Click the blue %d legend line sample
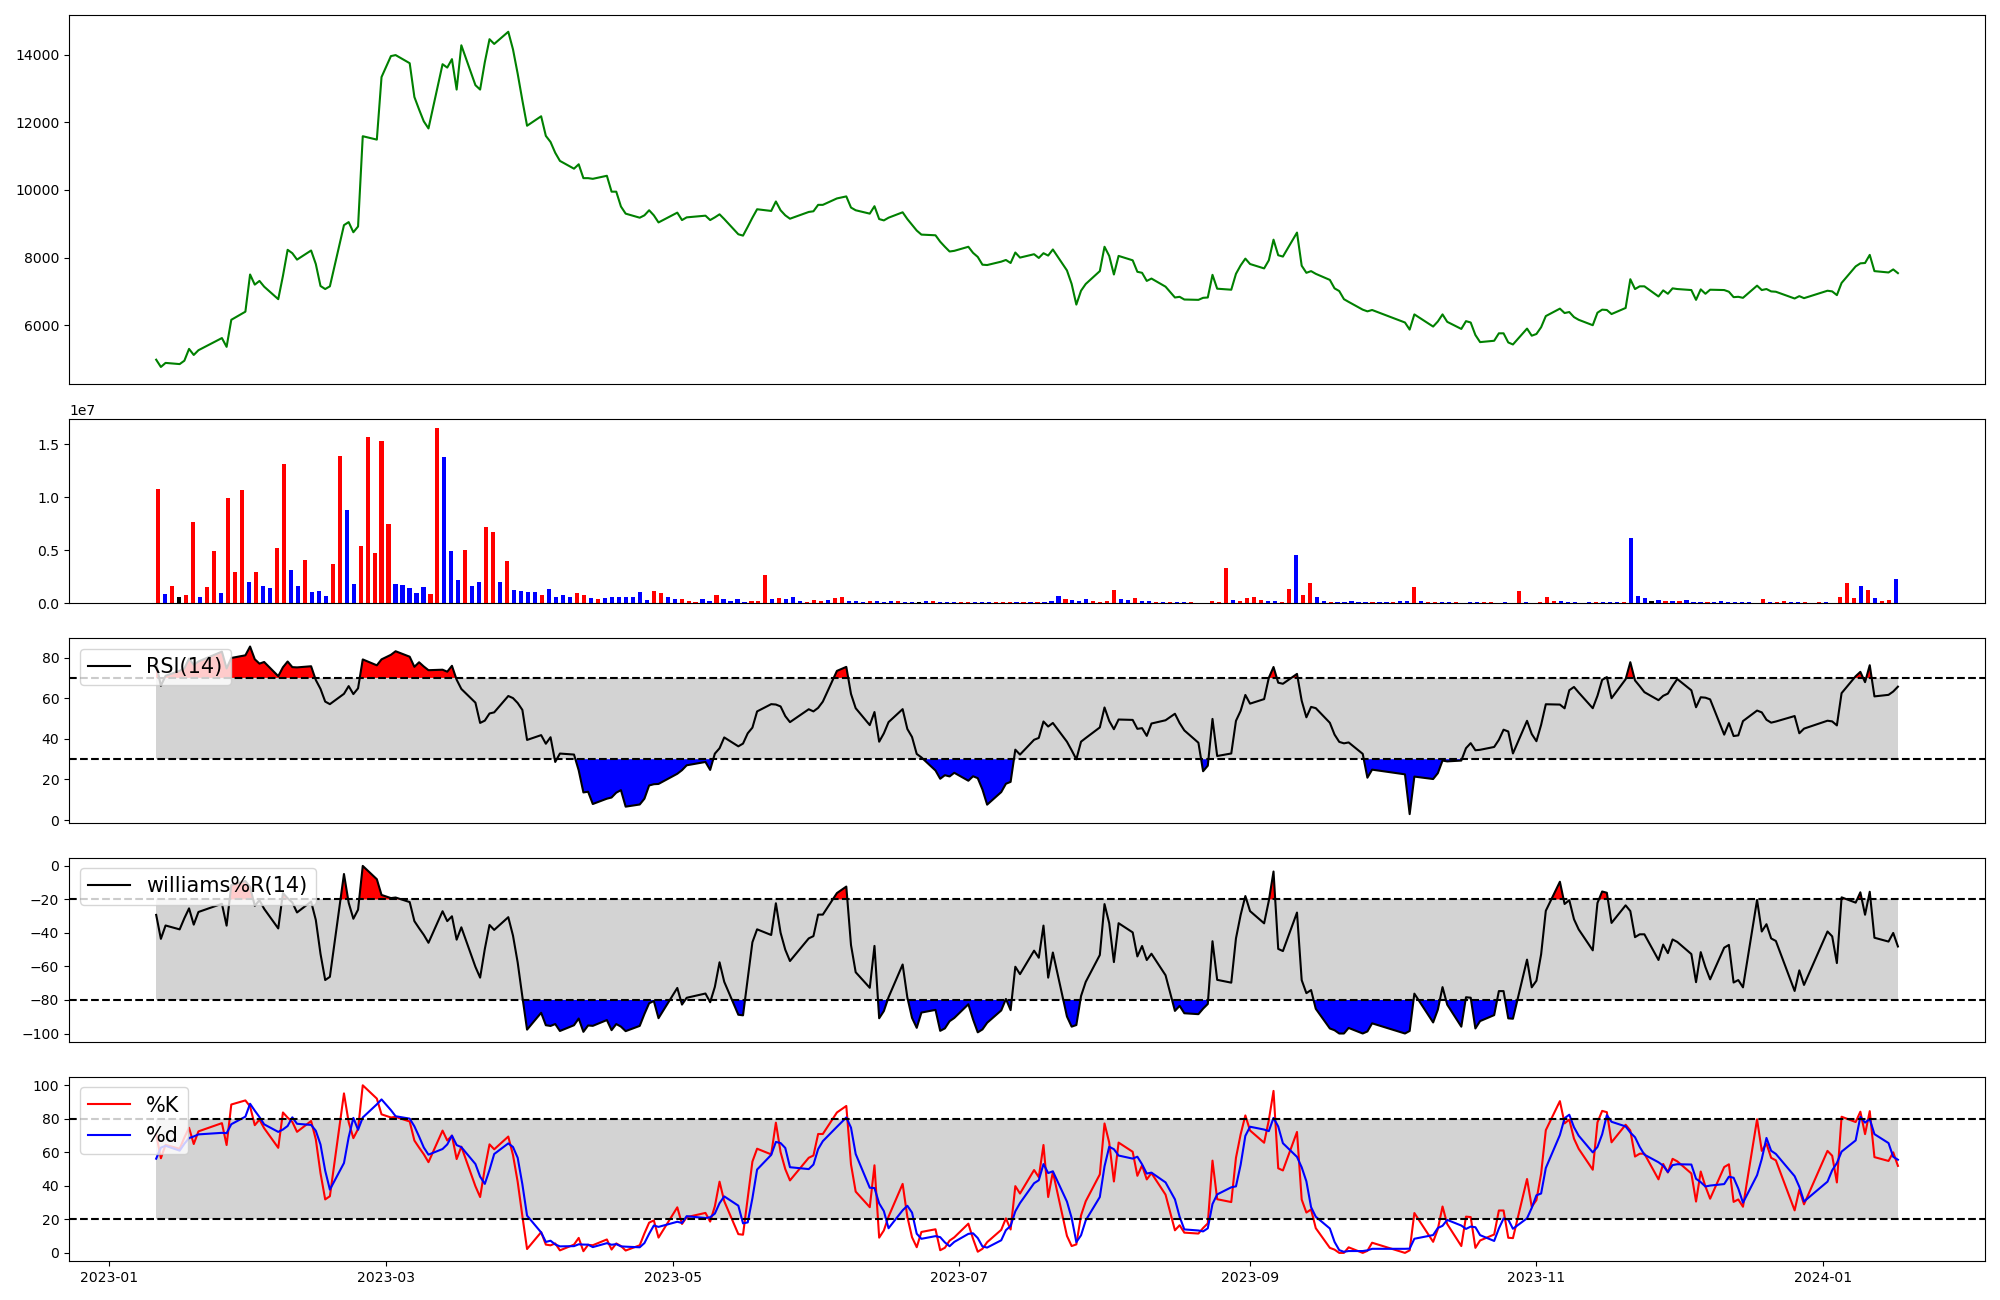 tap(109, 1135)
